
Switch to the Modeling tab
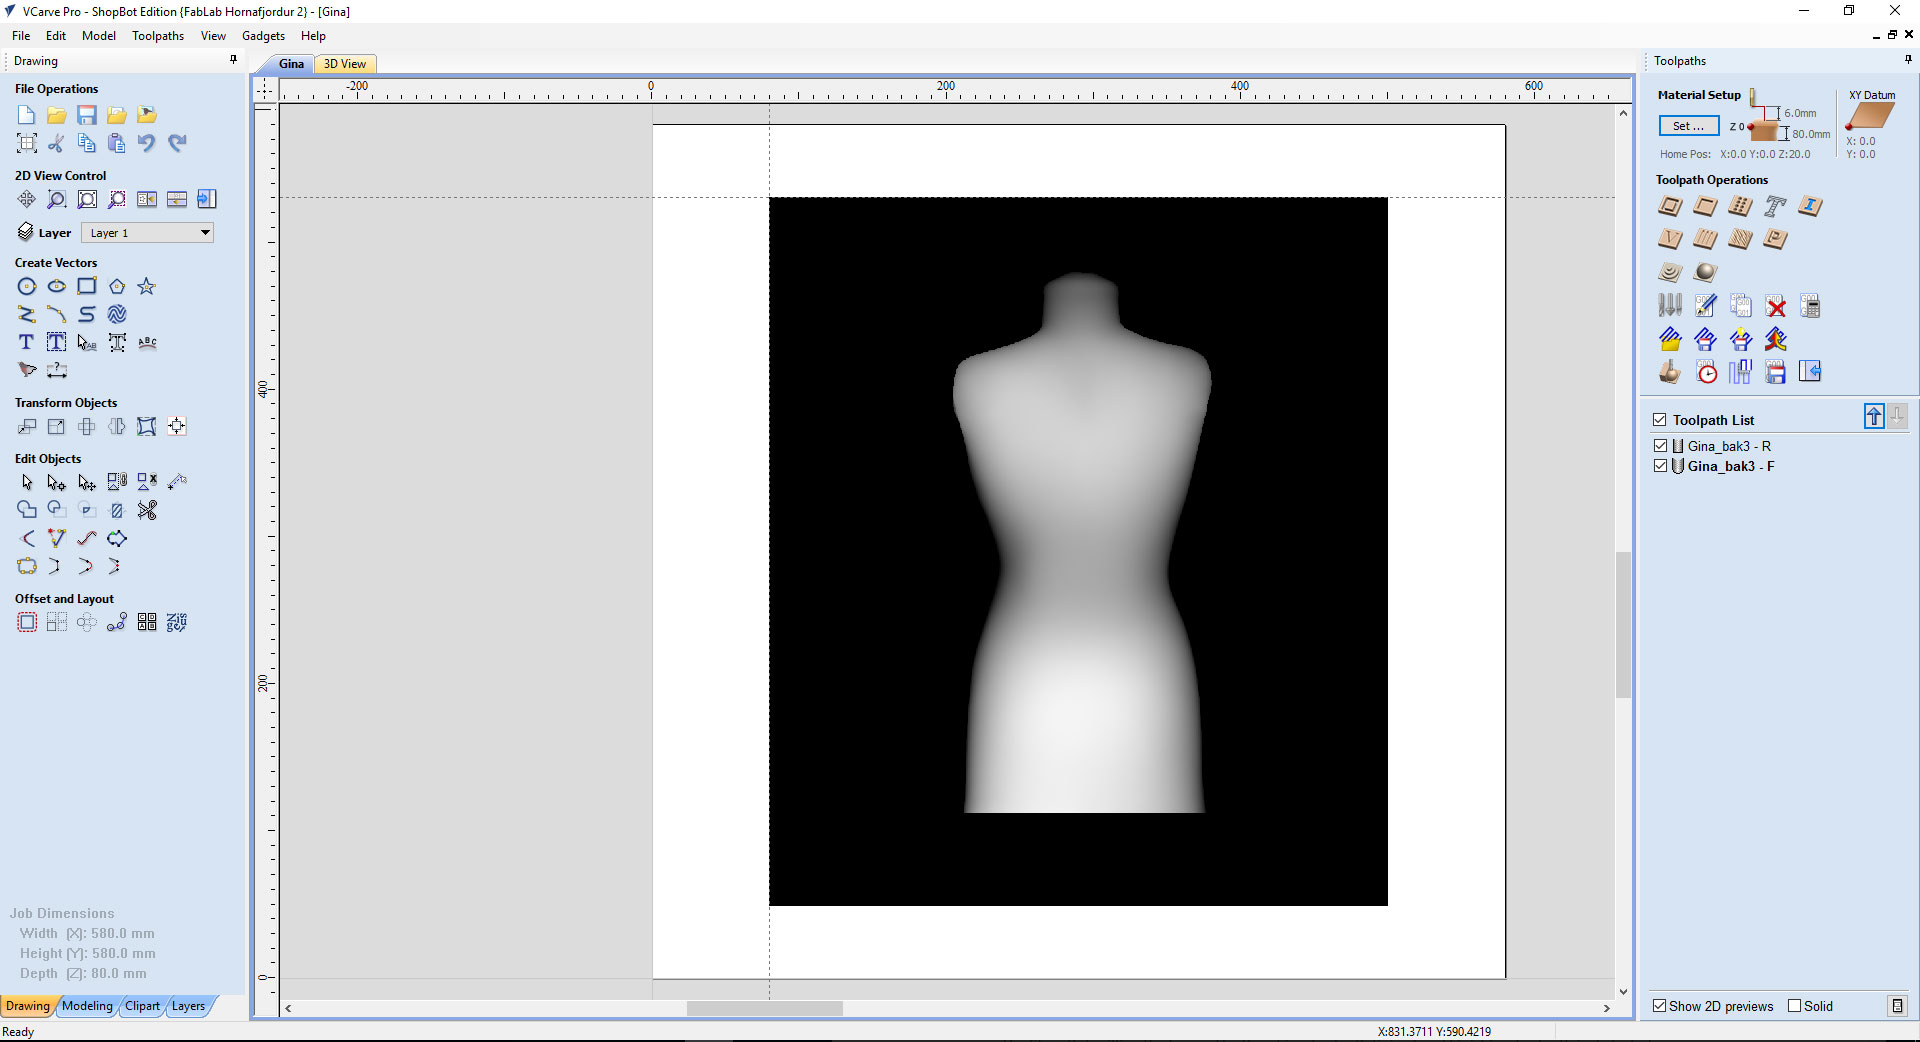pyautogui.click(x=88, y=1006)
